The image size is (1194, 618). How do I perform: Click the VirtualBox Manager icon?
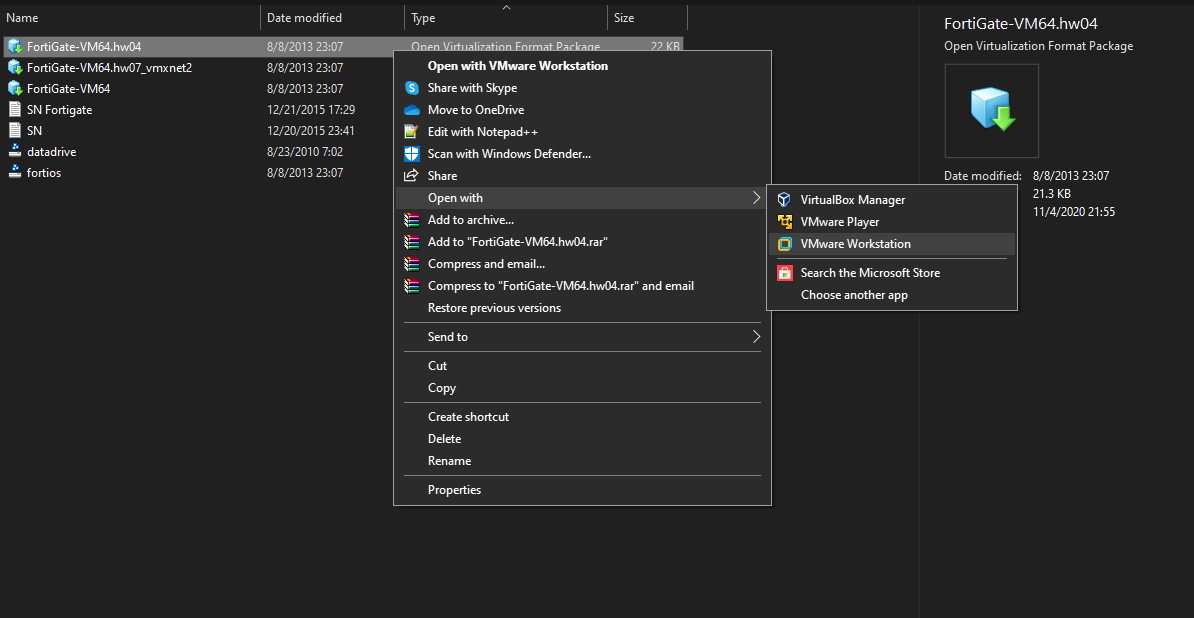[784, 199]
